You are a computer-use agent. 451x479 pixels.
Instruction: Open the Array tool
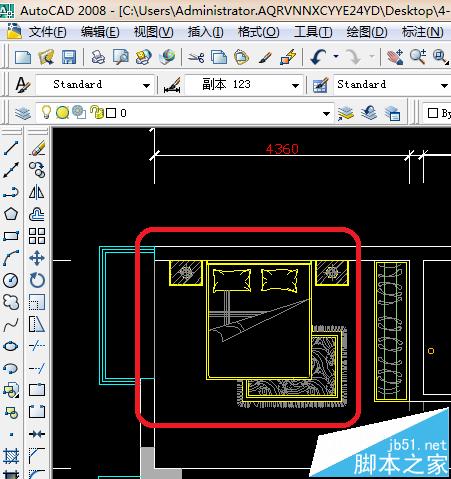[37, 236]
